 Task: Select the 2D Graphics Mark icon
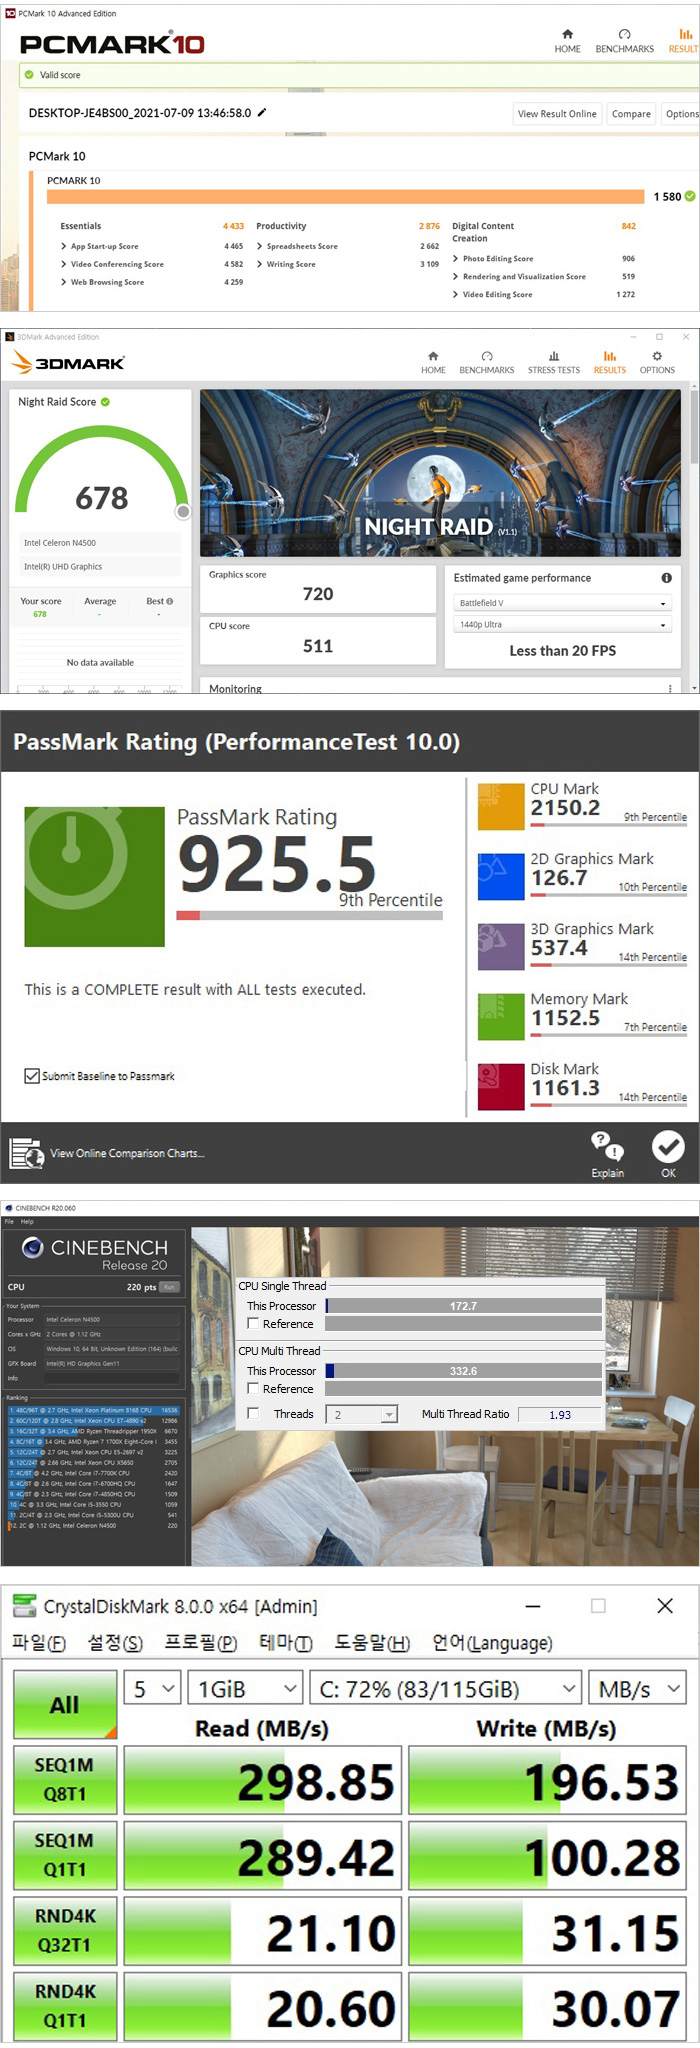click(501, 876)
